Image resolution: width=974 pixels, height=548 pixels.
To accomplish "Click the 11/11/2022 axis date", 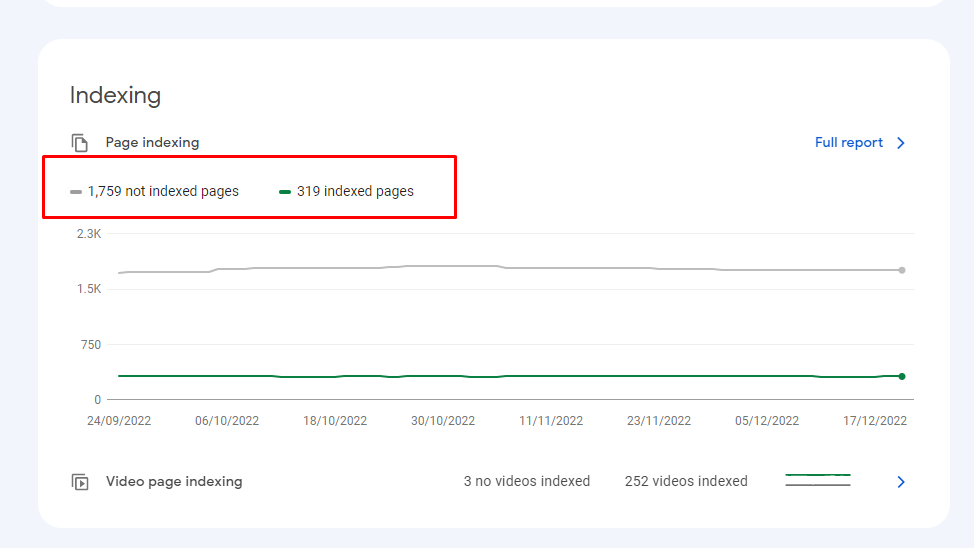I will [x=551, y=421].
